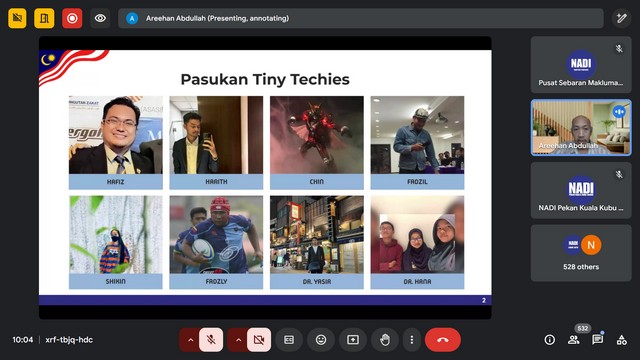
Task: Show the 532 participants list
Action: point(574,340)
